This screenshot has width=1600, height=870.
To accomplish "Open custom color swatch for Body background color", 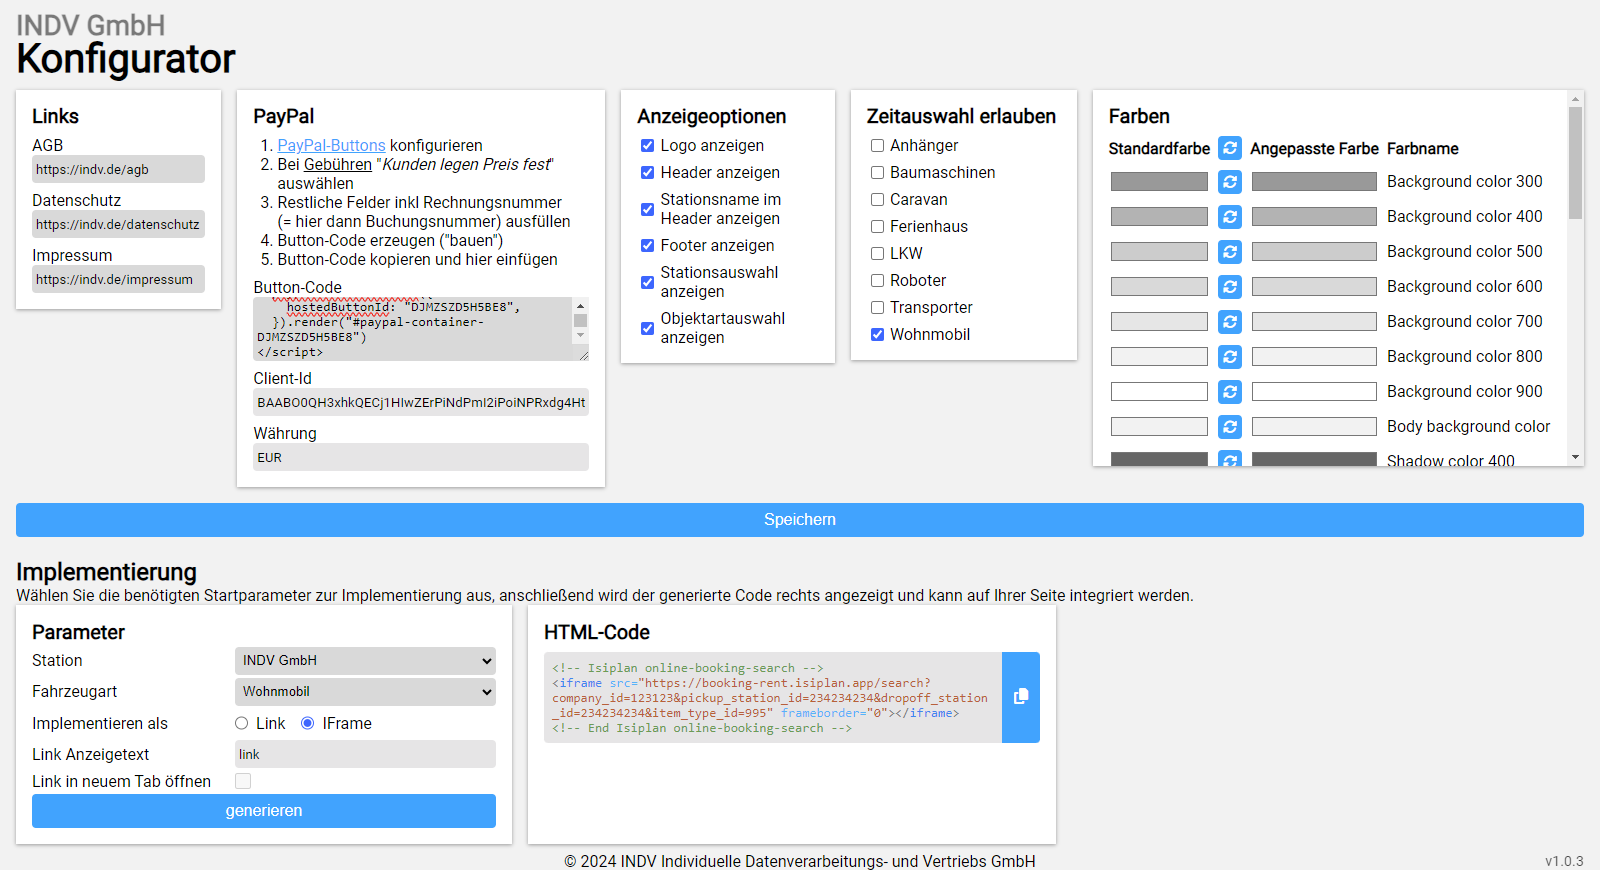I will point(1314,427).
